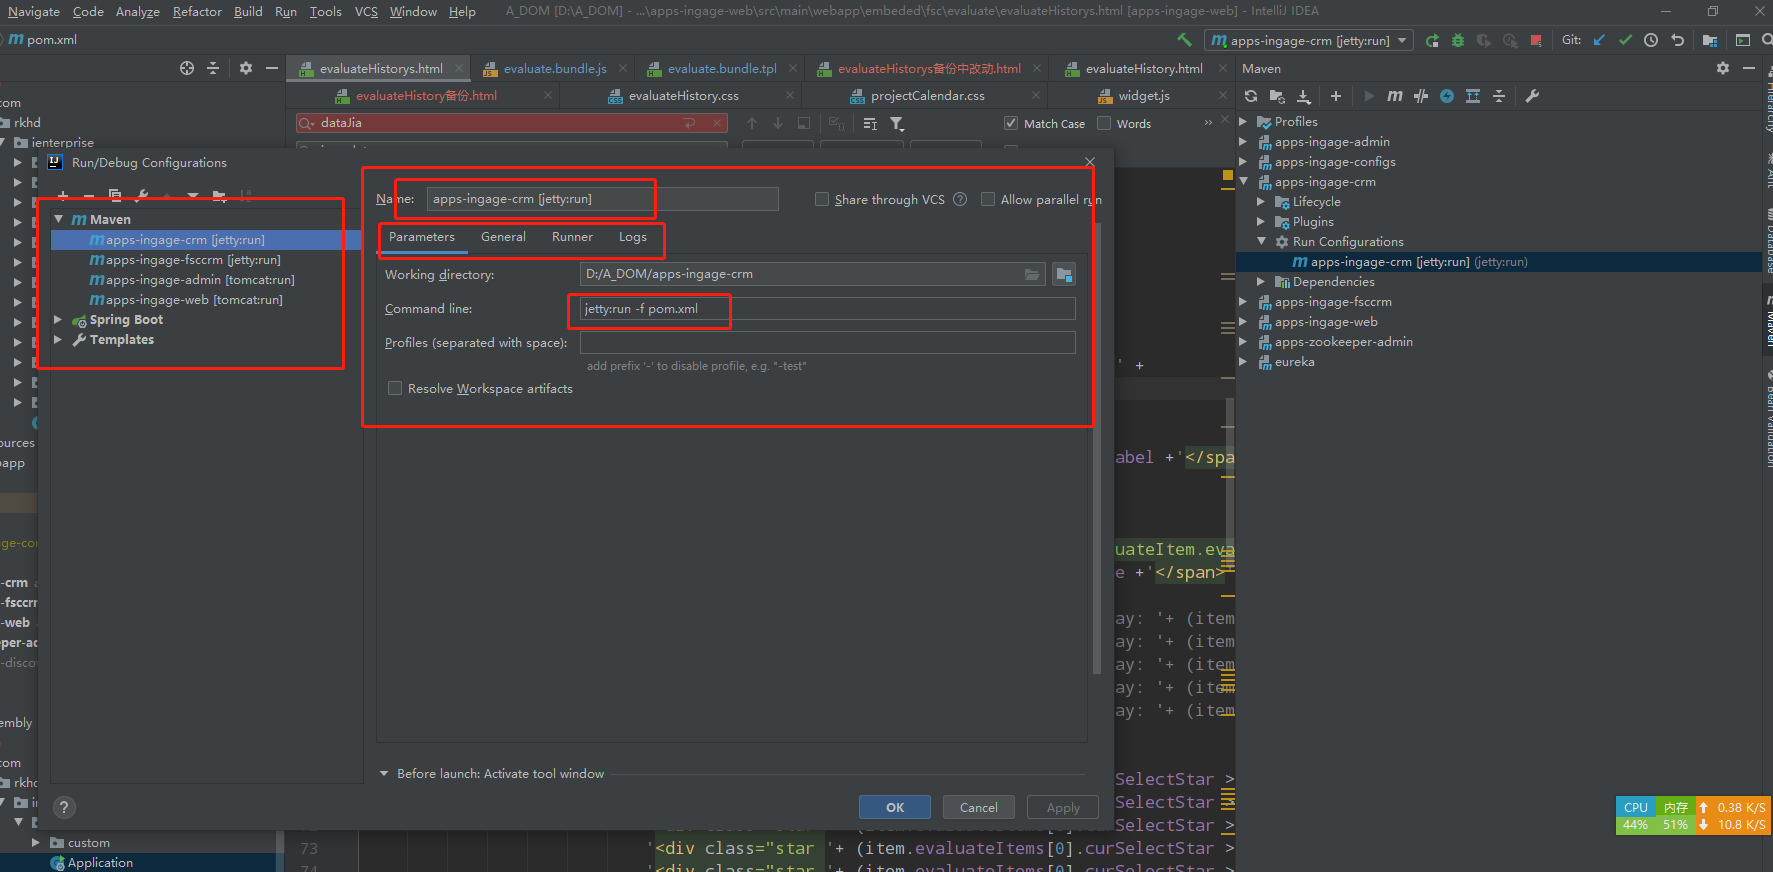This screenshot has height=872, width=1773.
Task: Run apps-ingage-crm with the green rerun icon
Action: point(1432,40)
